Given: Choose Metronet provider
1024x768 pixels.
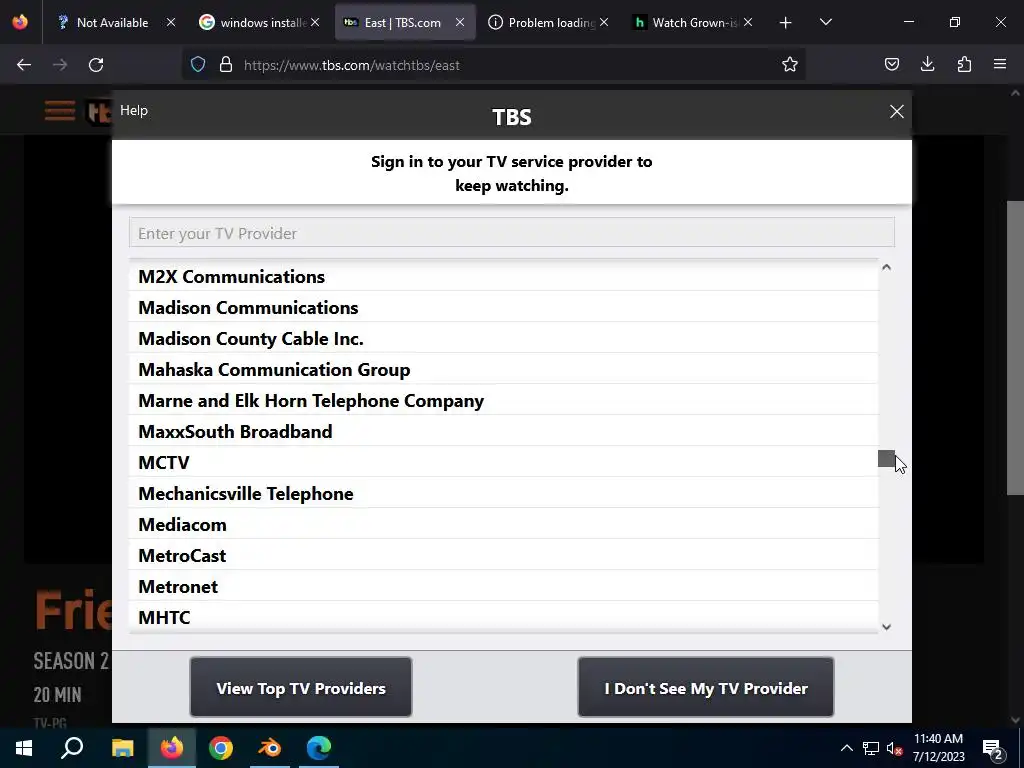Looking at the screenshot, I should (503, 586).
